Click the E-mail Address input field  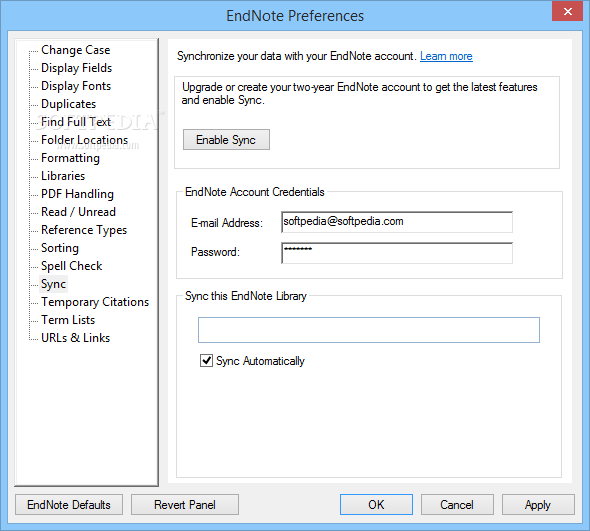click(x=397, y=222)
